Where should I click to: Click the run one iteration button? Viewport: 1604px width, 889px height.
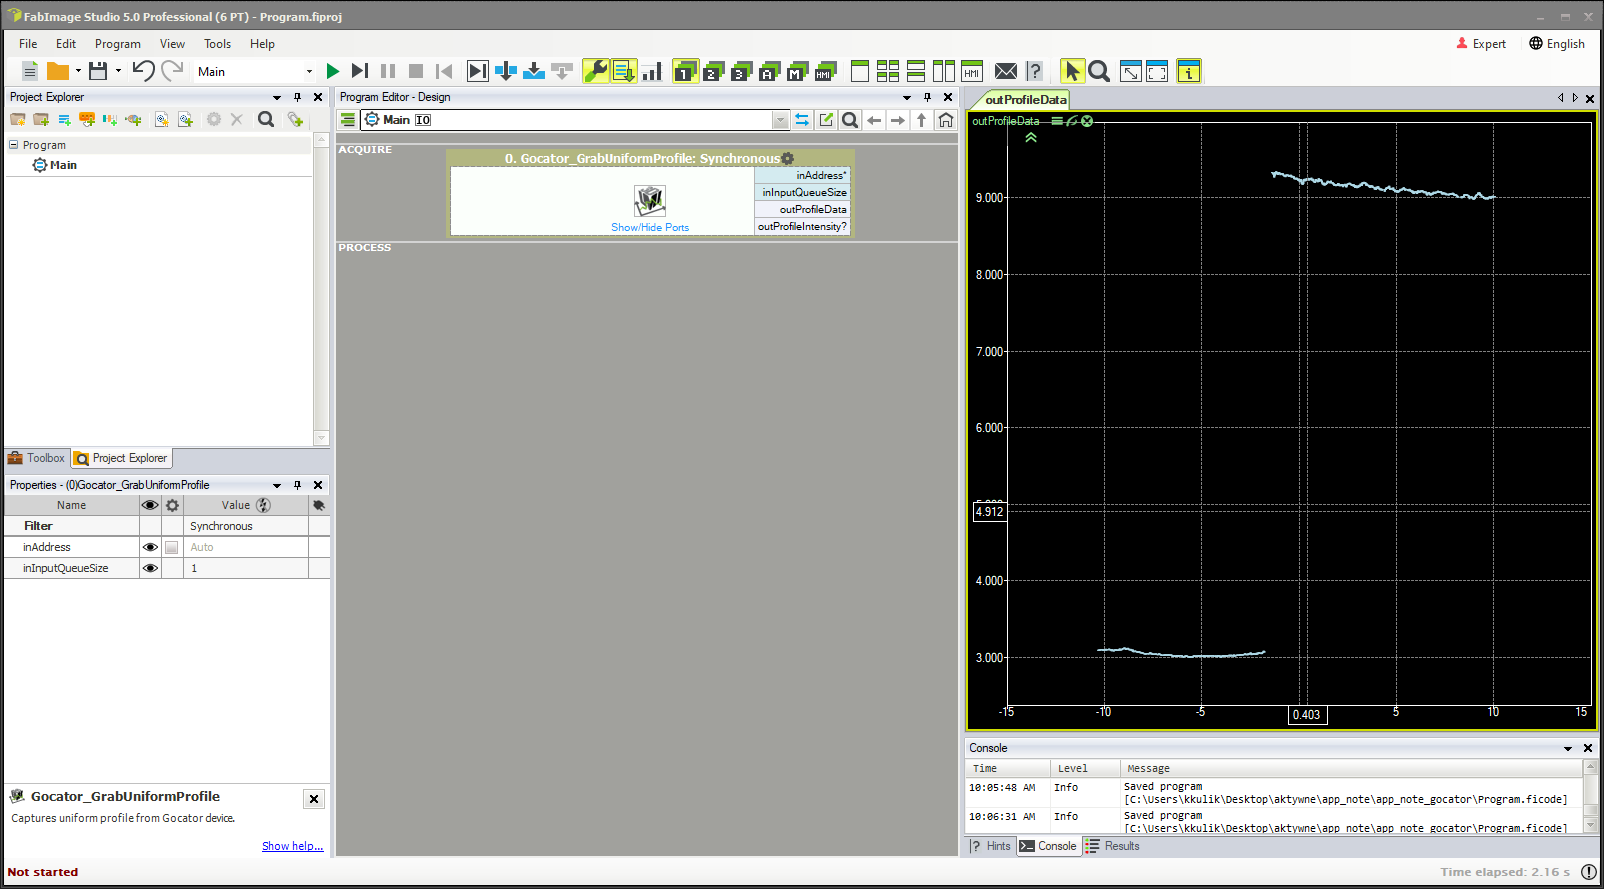(x=360, y=71)
